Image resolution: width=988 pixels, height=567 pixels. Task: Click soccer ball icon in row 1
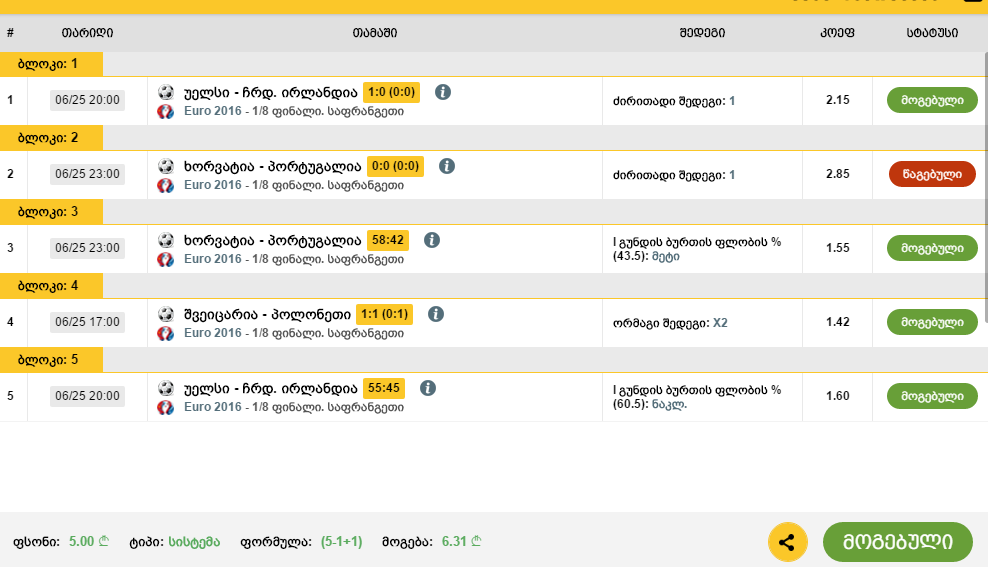point(166,93)
